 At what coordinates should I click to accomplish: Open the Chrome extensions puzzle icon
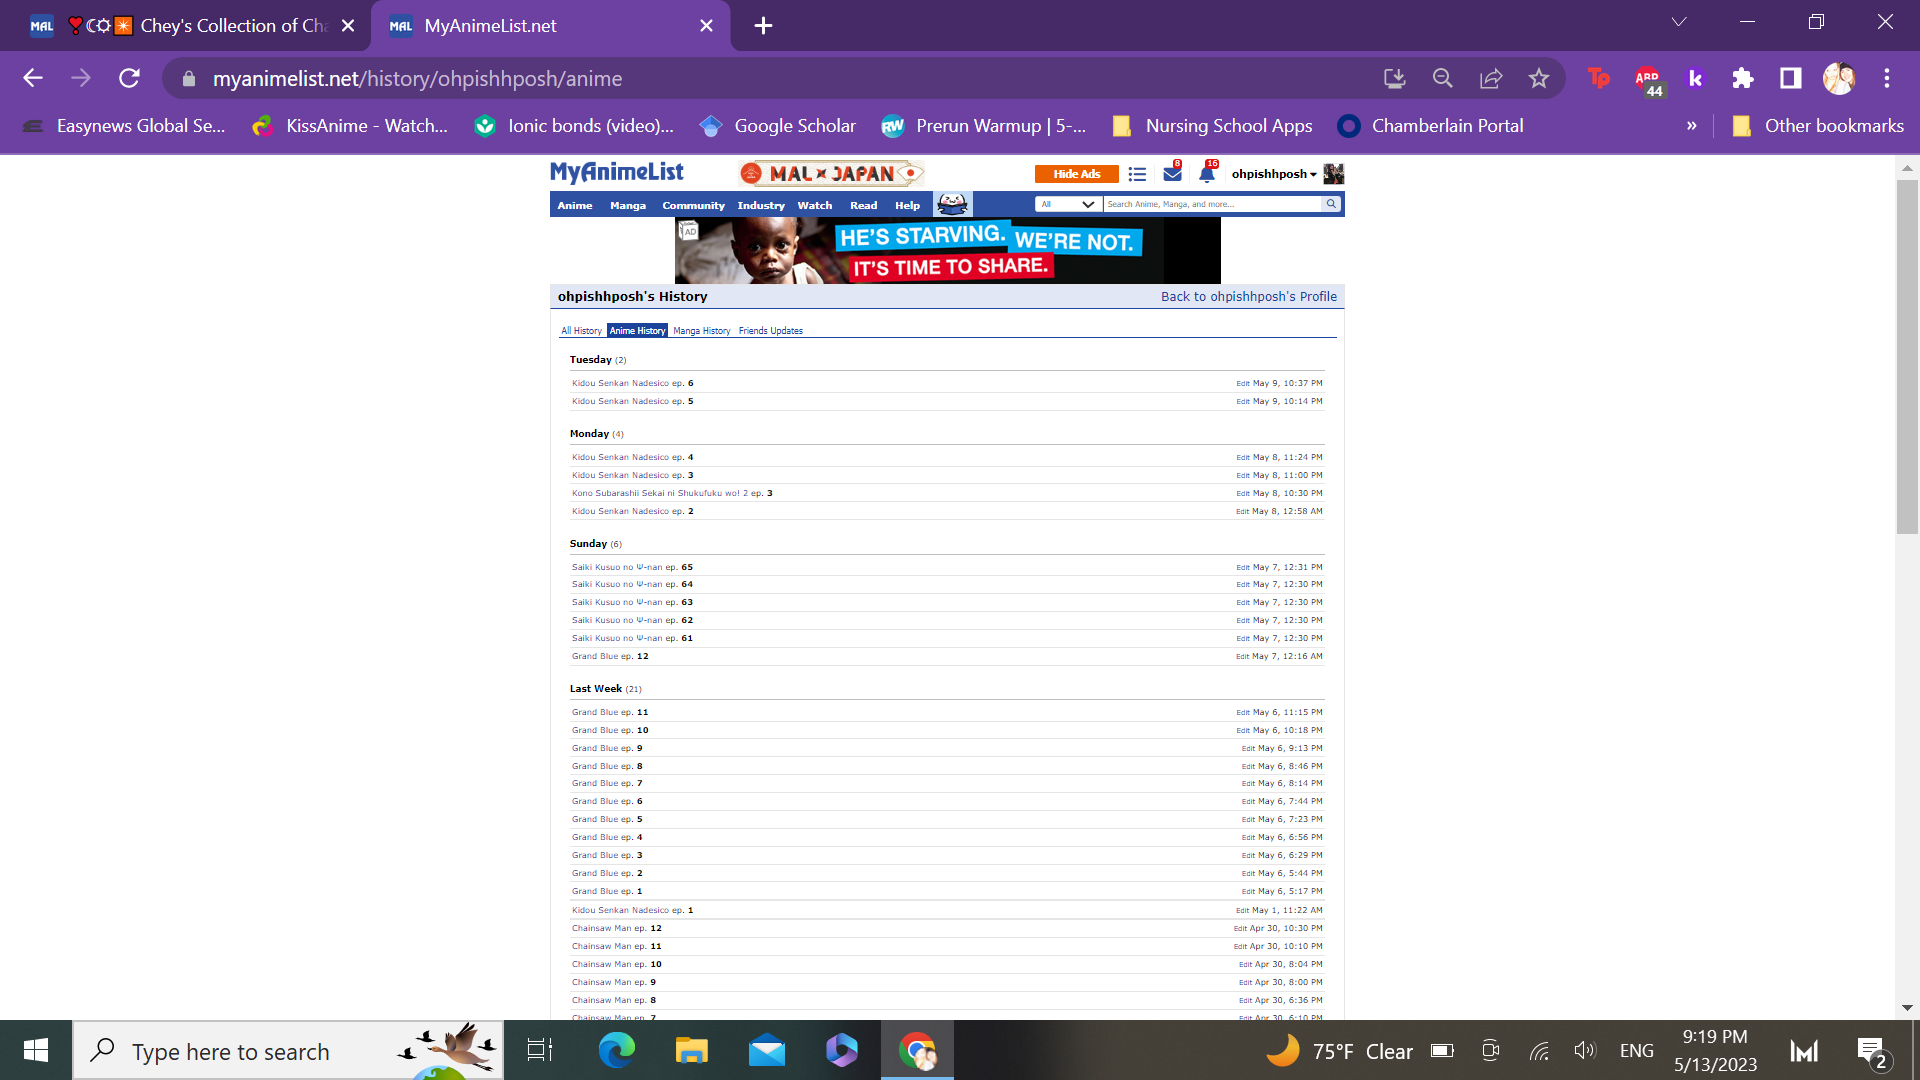click(x=1743, y=78)
